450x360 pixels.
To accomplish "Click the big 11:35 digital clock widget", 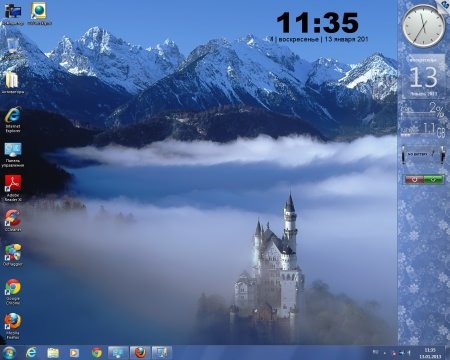I will (x=317, y=23).
